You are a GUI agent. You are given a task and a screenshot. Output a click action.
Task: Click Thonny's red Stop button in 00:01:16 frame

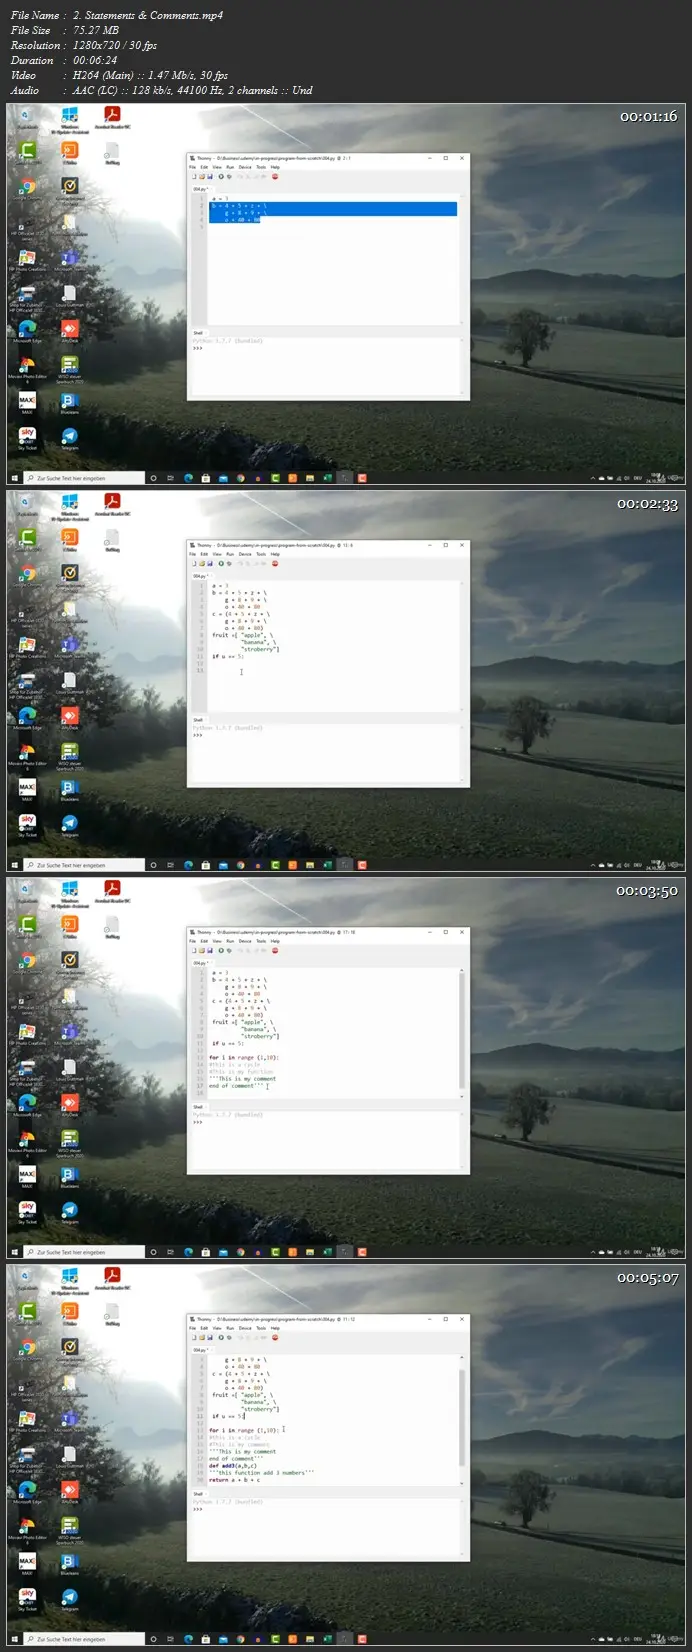275,176
